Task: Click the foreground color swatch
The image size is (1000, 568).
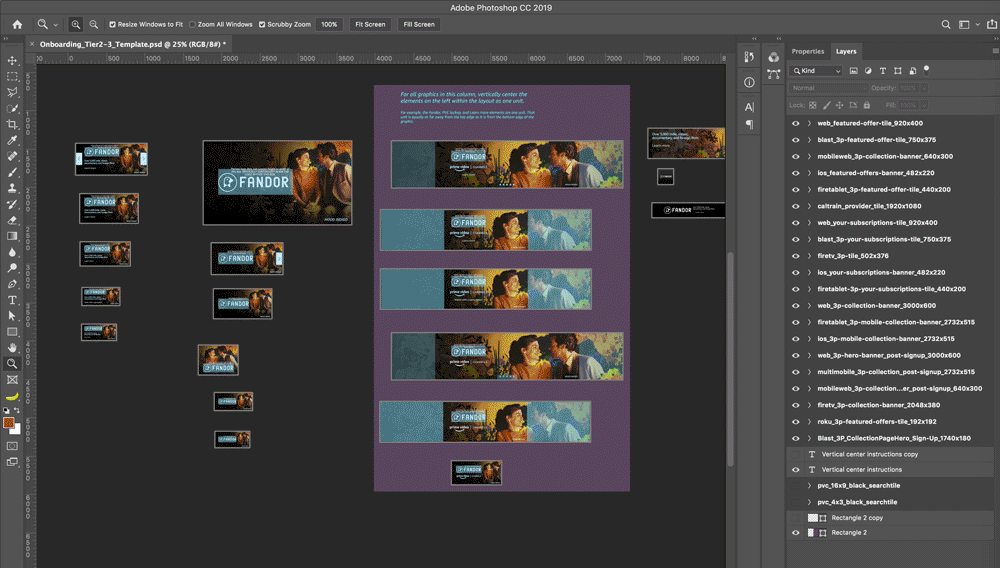Action: pyautogui.click(x=8, y=423)
